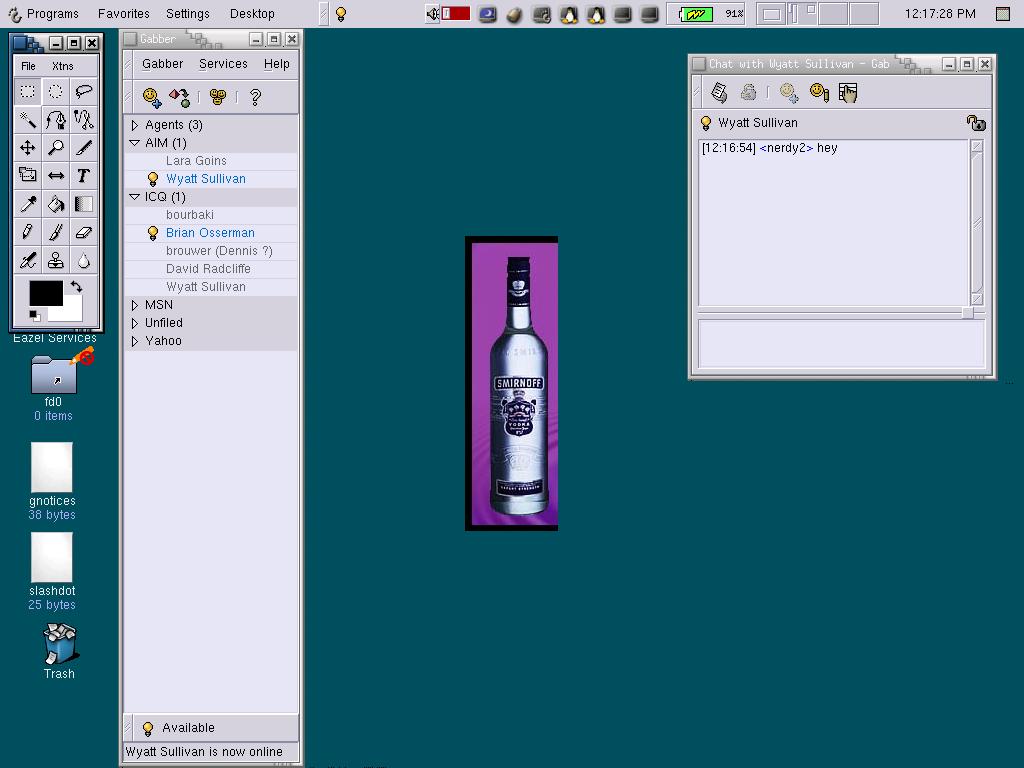Expand the Unfiled group
The height and width of the screenshot is (768, 1024).
point(135,323)
